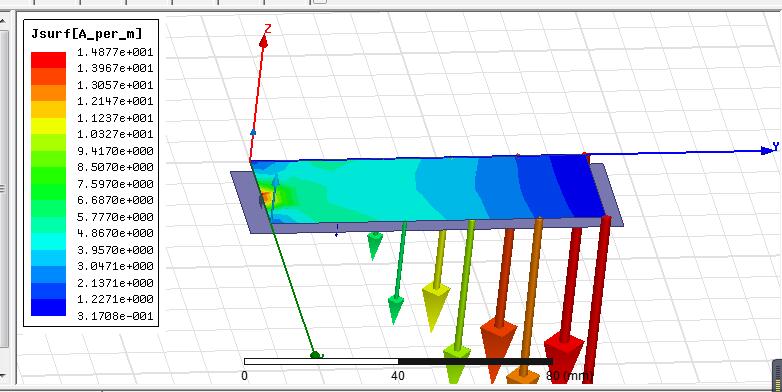Viewport: 782px width, 392px height.
Task: Click the up arrow of left scrollbar
Action: coord(2,21)
